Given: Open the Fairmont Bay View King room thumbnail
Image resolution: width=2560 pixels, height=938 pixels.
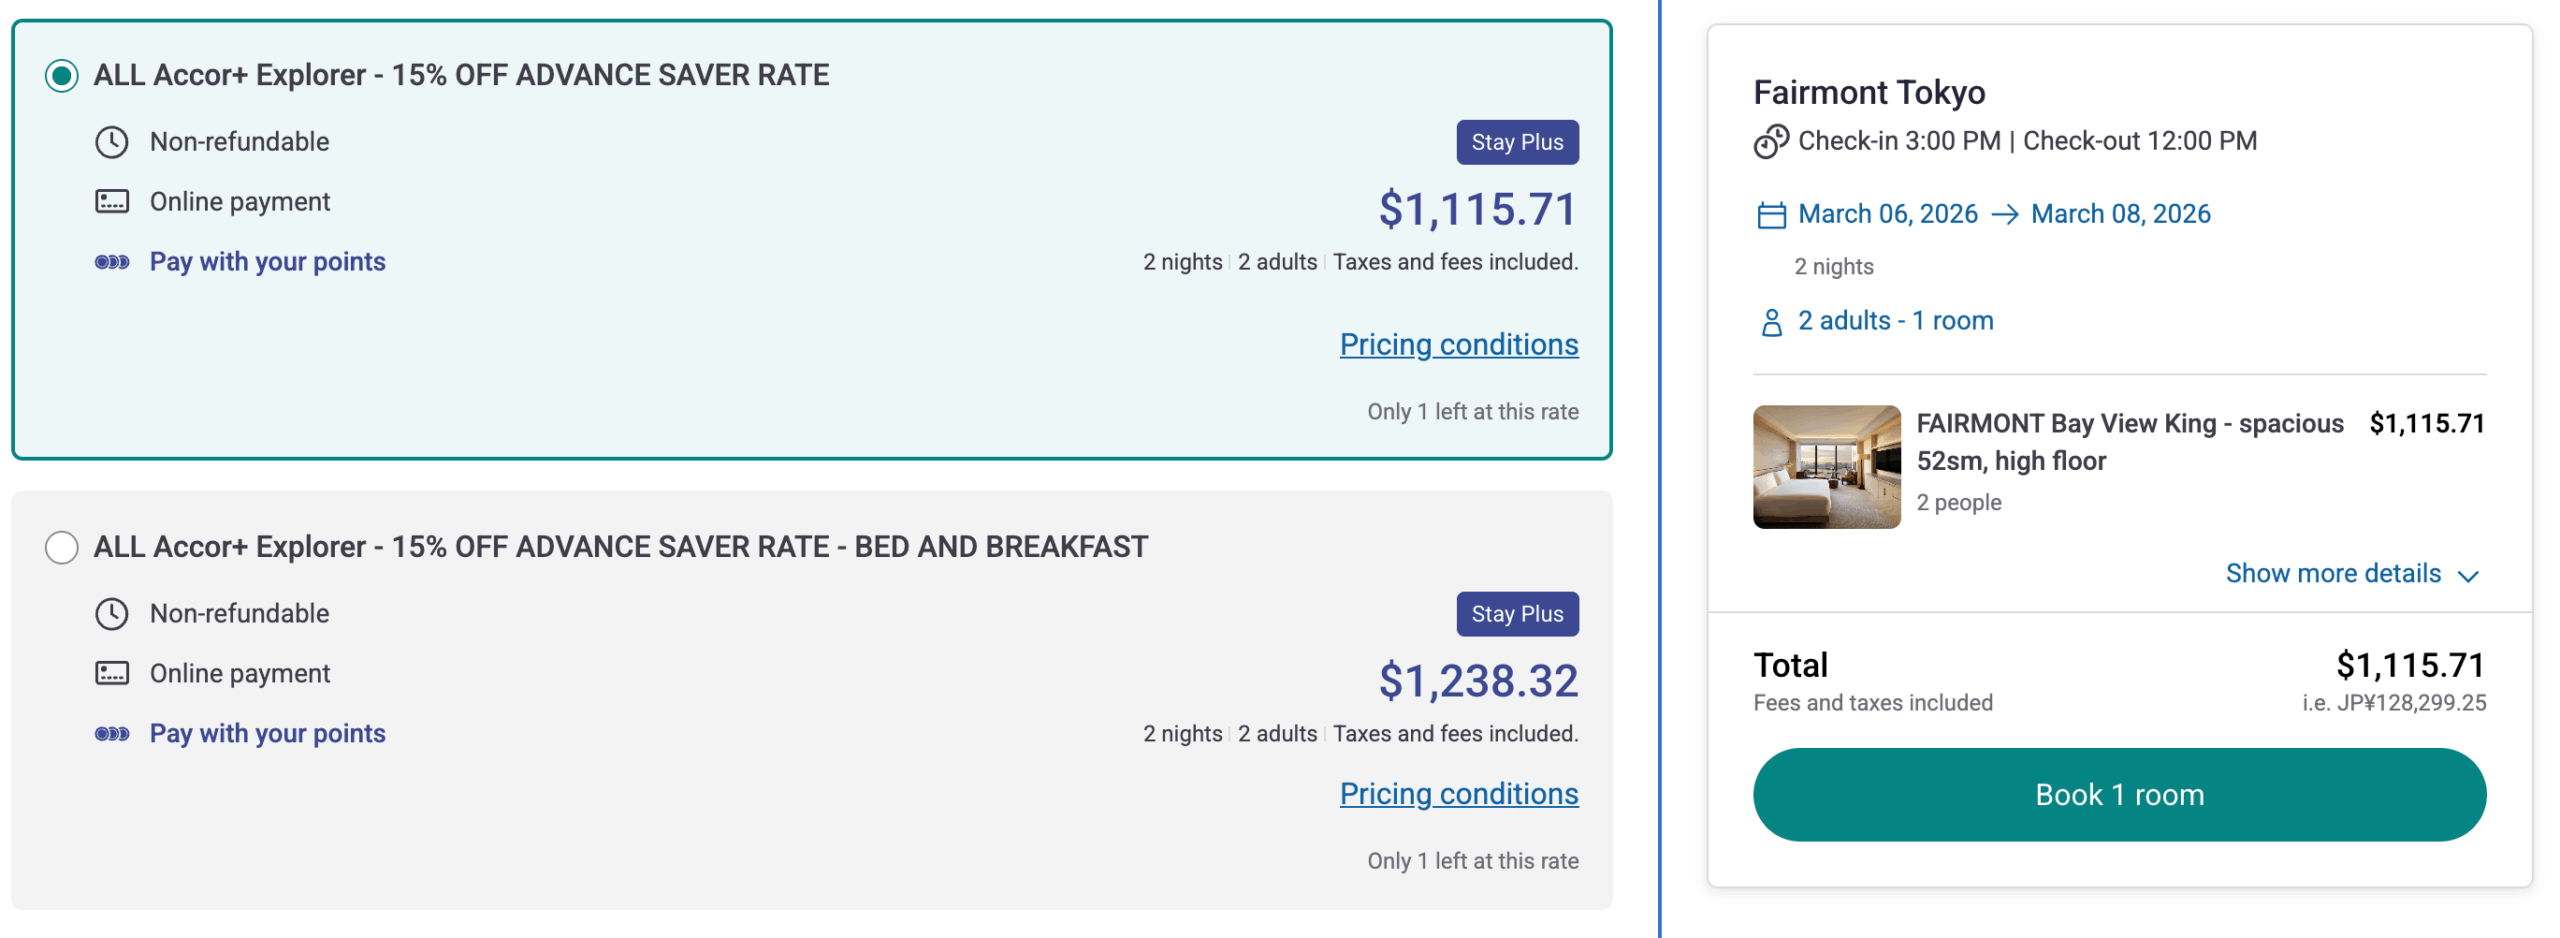Looking at the screenshot, I should 1825,466.
